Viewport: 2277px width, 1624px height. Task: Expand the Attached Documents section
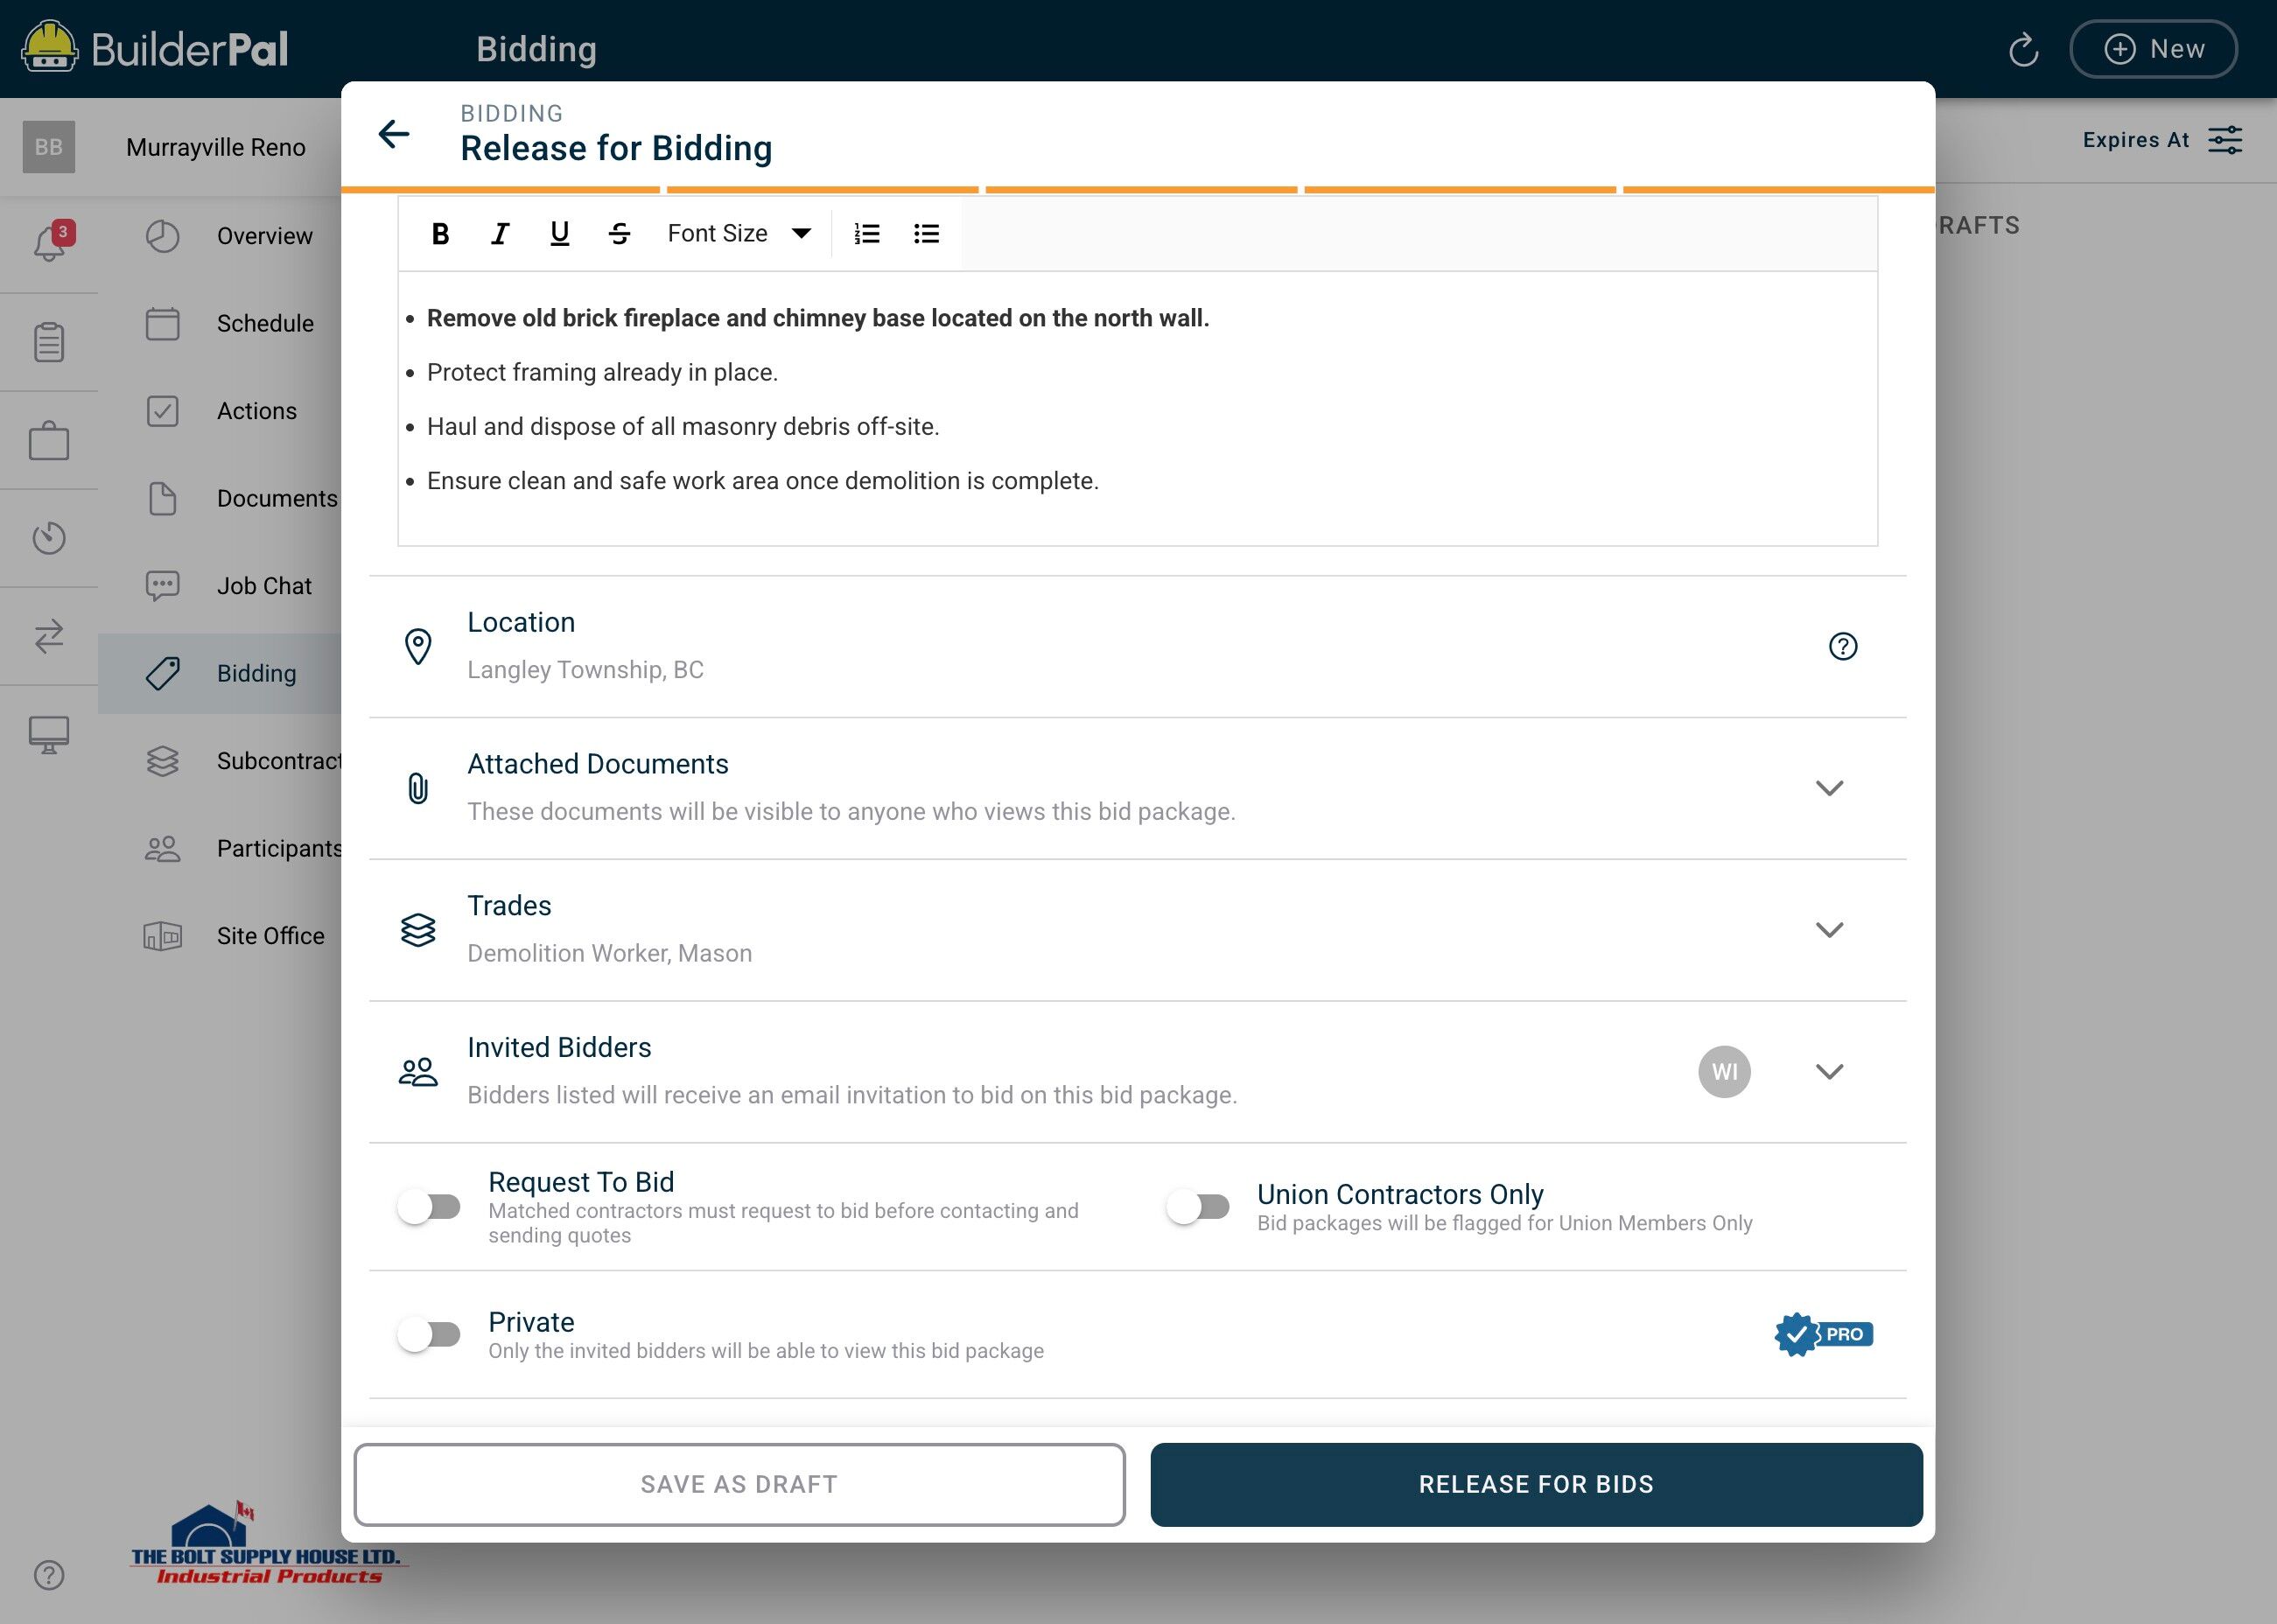[x=1829, y=788]
